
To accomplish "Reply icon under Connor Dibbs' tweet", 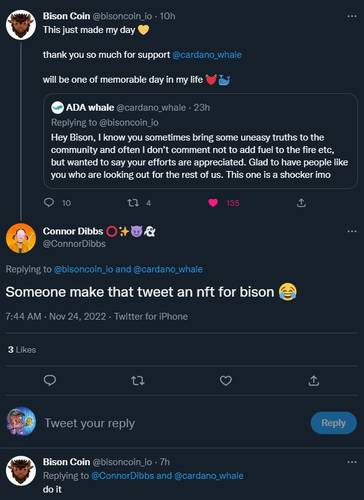I will (50, 380).
